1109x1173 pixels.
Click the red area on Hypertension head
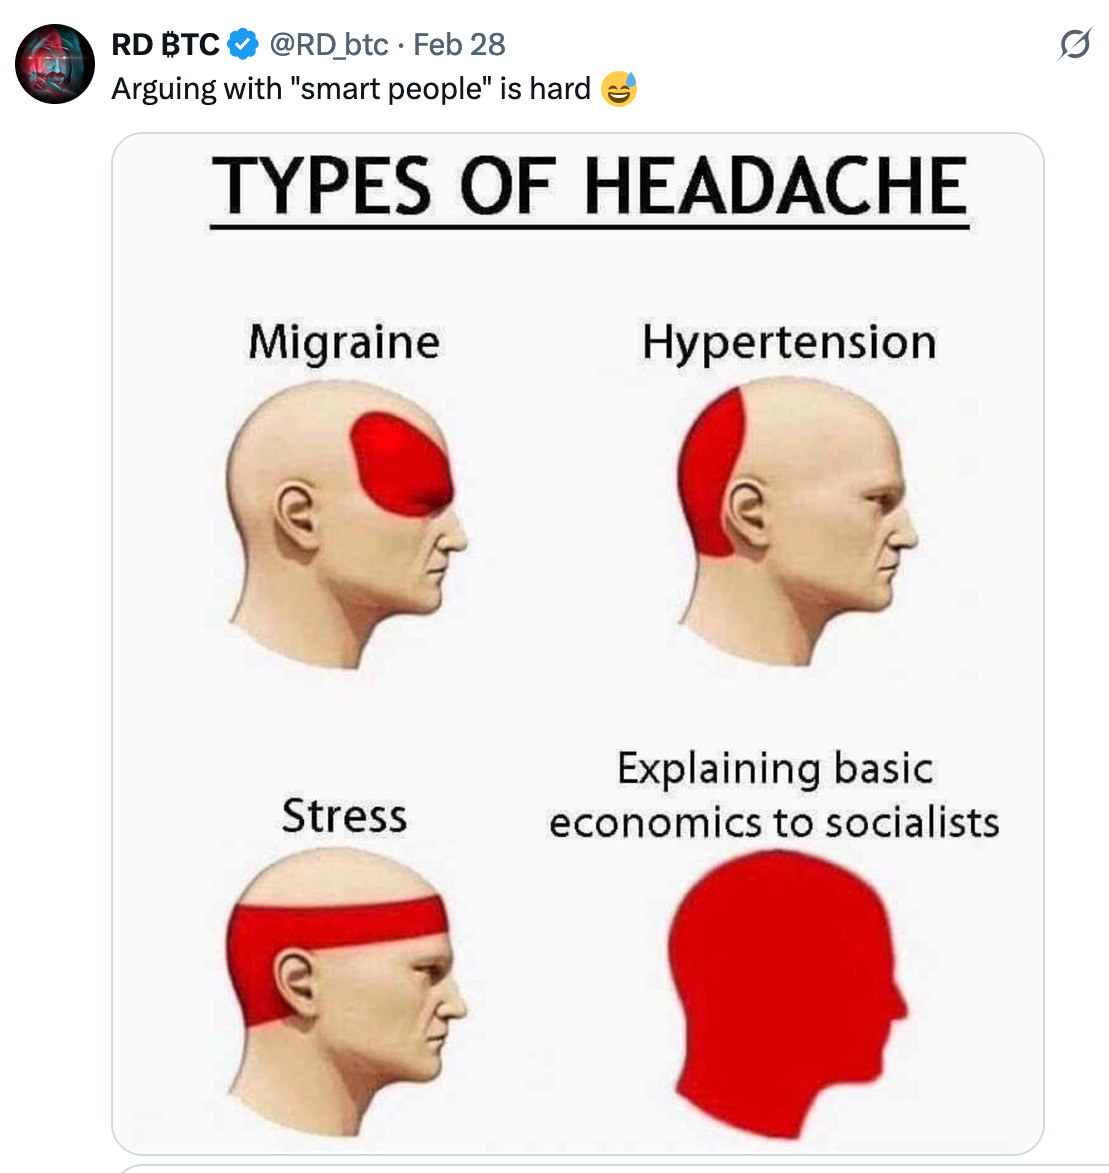[711, 473]
